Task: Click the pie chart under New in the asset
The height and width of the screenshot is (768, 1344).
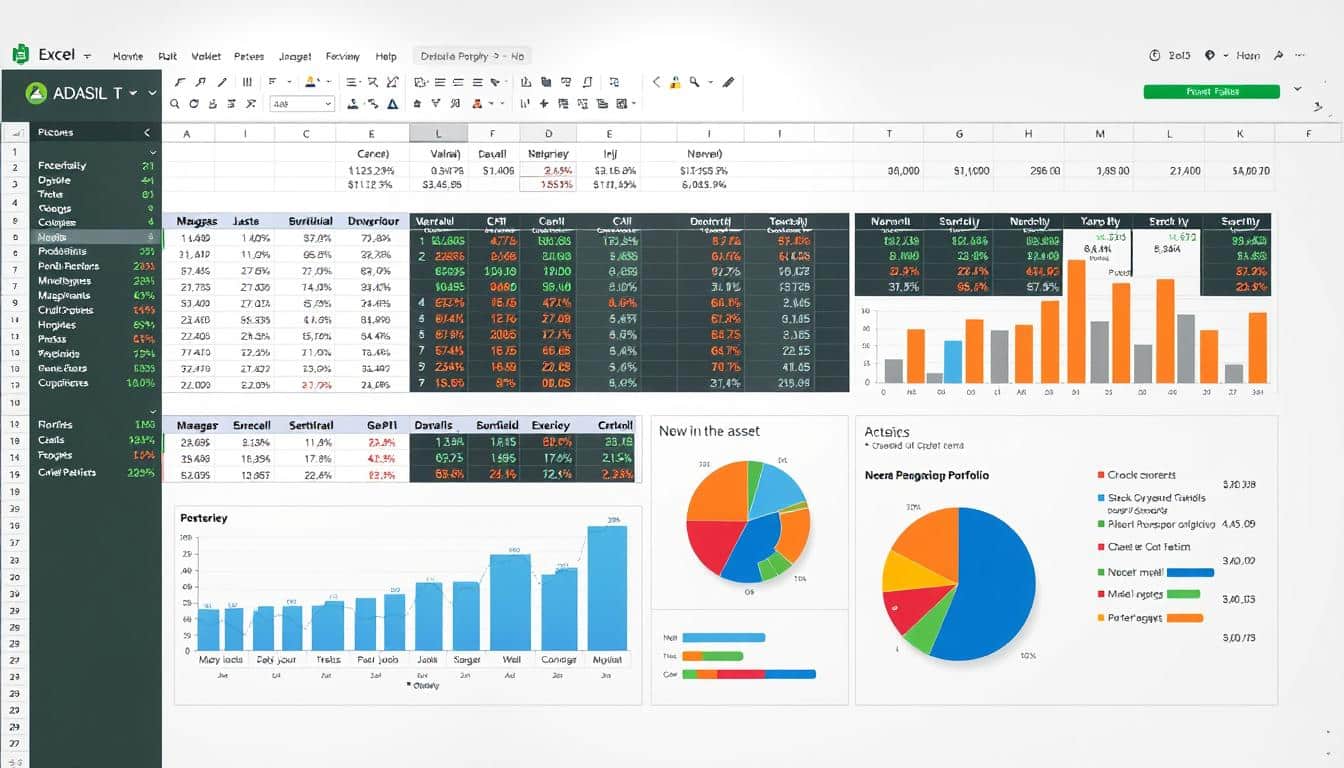Action: click(747, 521)
